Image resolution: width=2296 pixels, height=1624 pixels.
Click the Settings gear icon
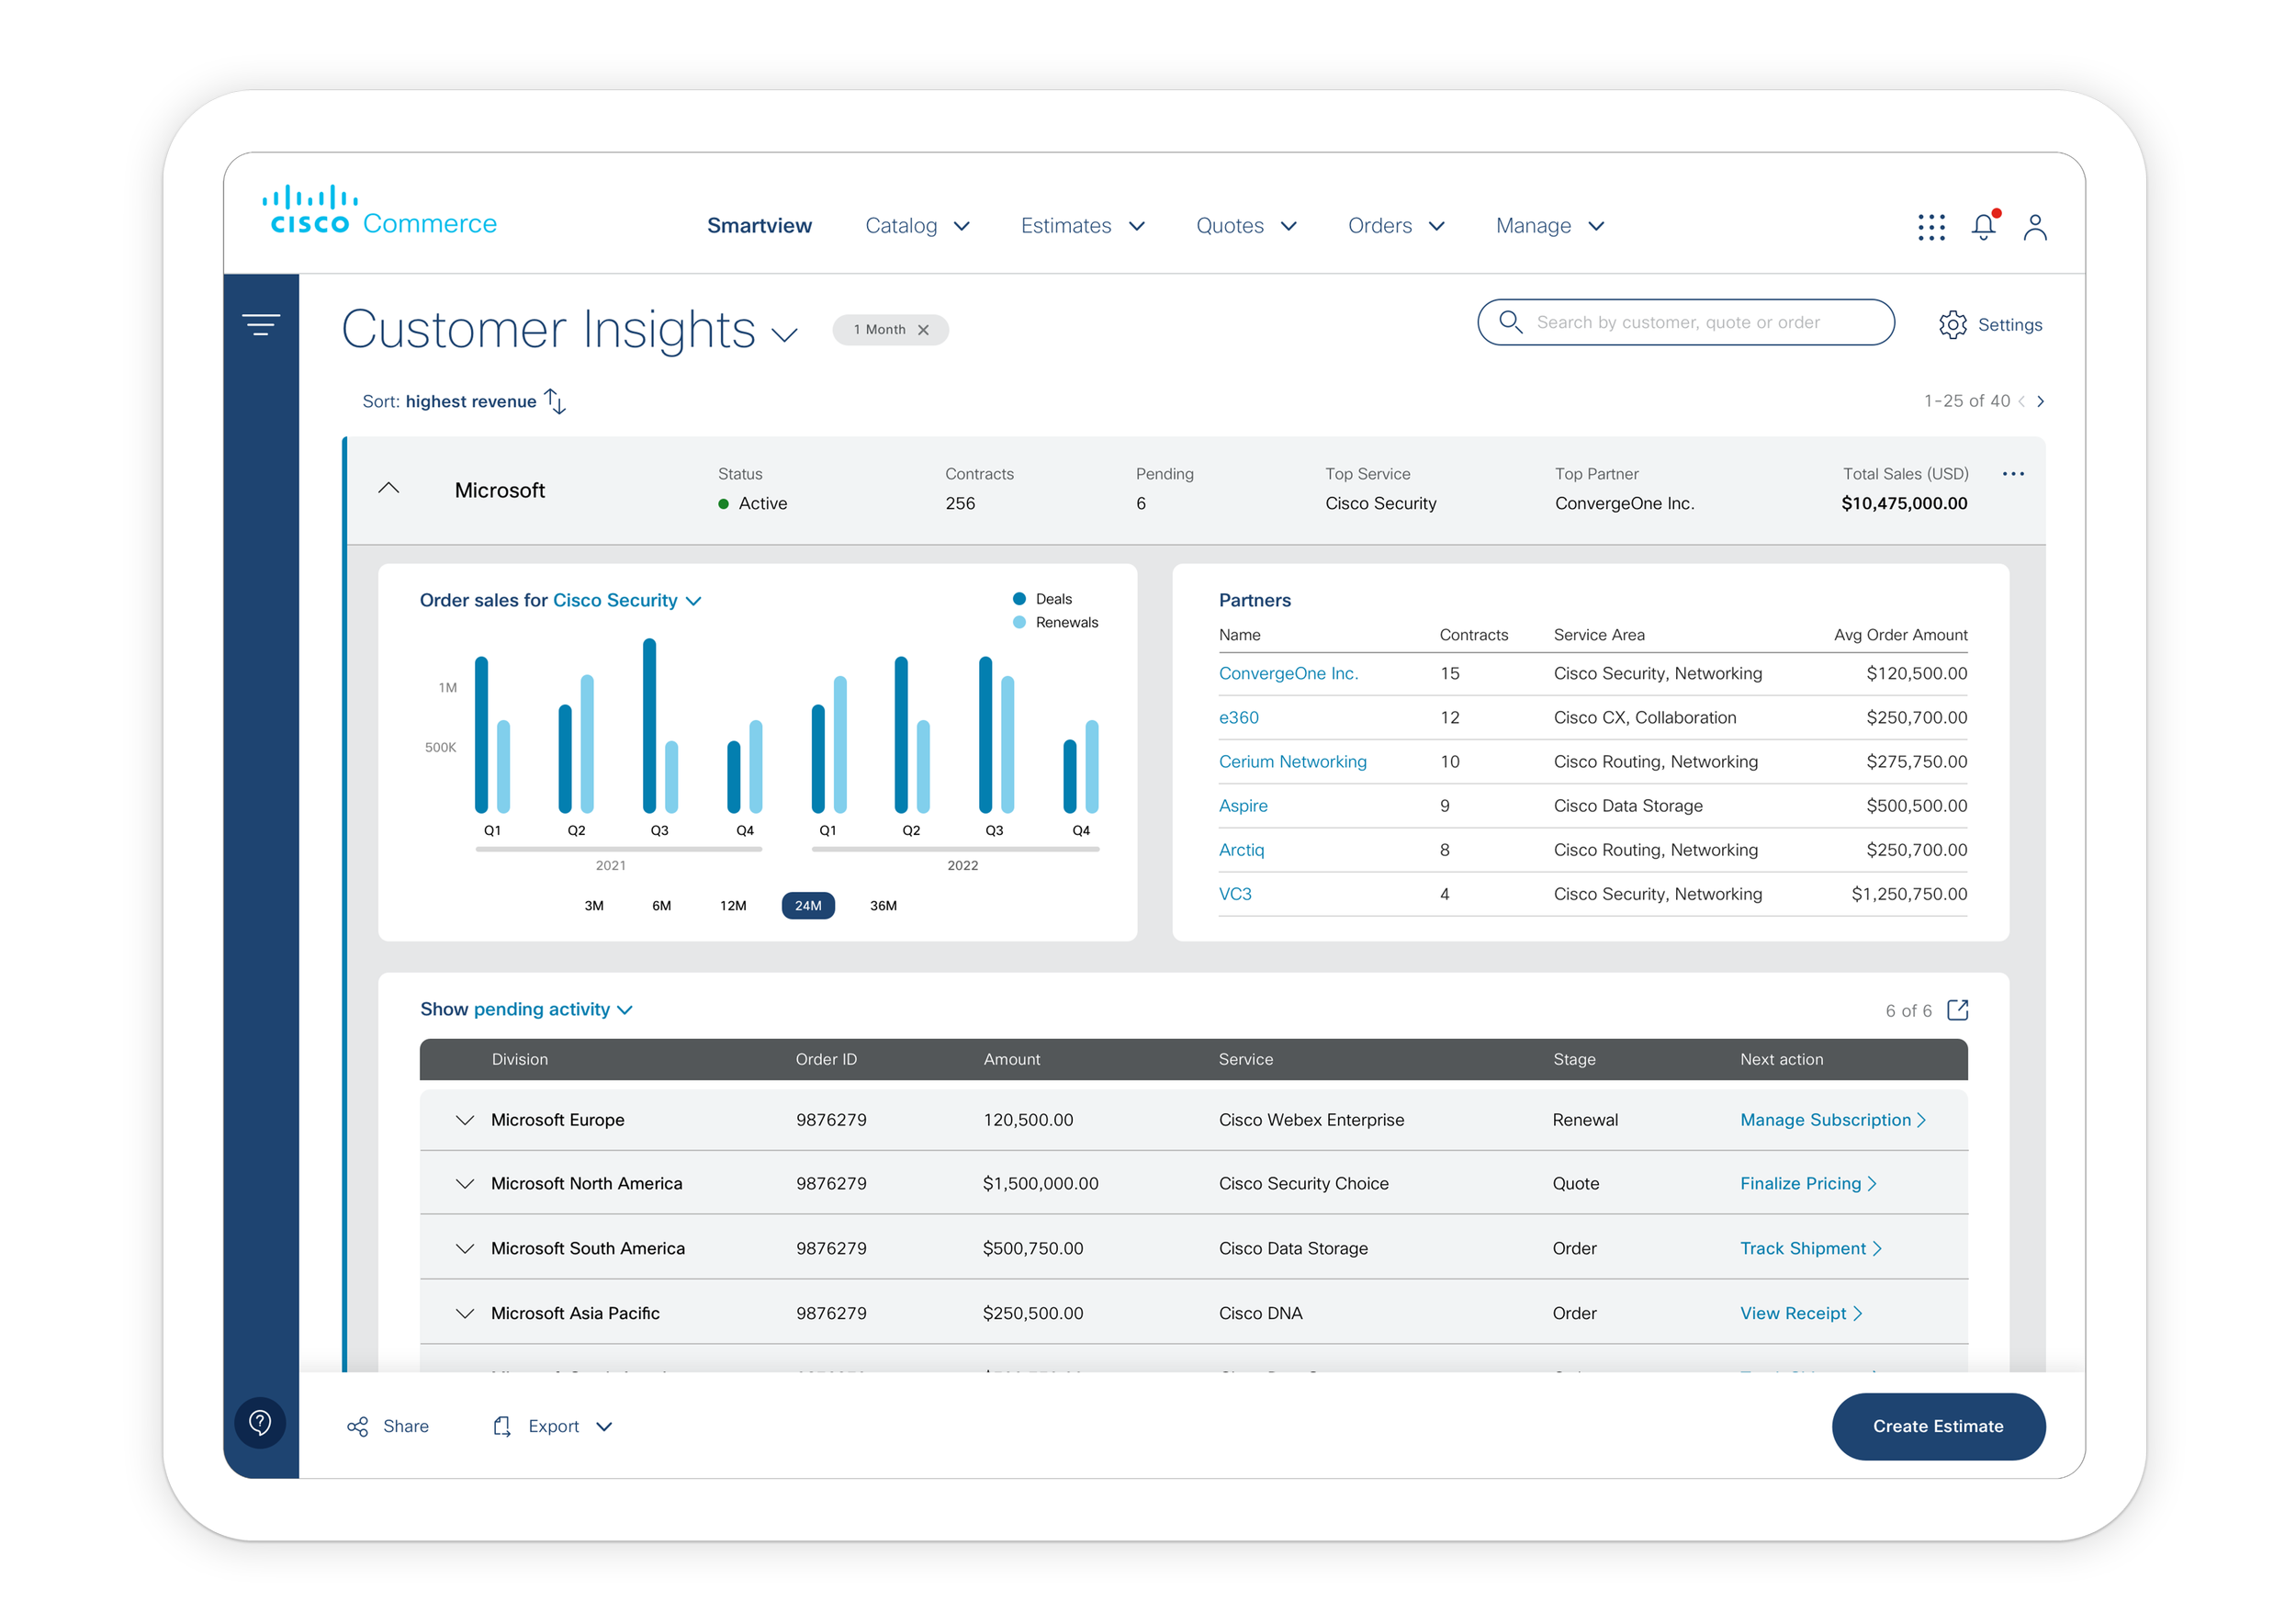[x=1952, y=325]
